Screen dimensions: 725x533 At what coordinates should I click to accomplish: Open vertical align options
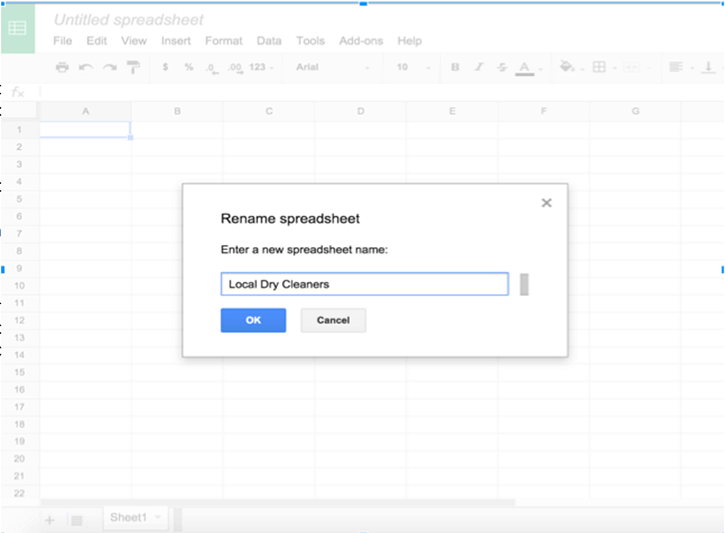point(708,67)
